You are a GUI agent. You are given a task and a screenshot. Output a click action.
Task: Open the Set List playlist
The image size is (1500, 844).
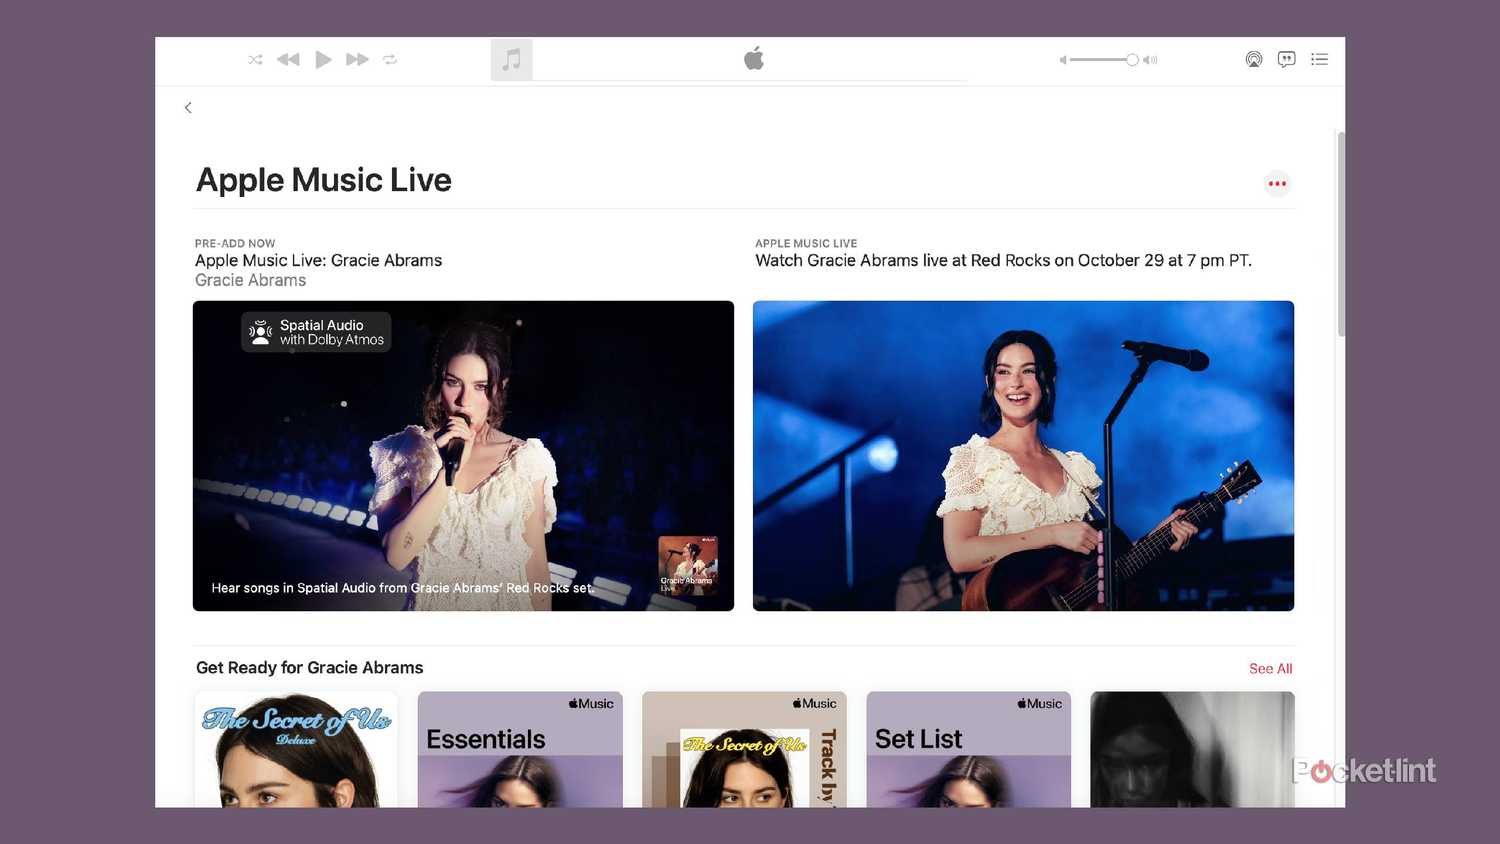tap(968, 750)
